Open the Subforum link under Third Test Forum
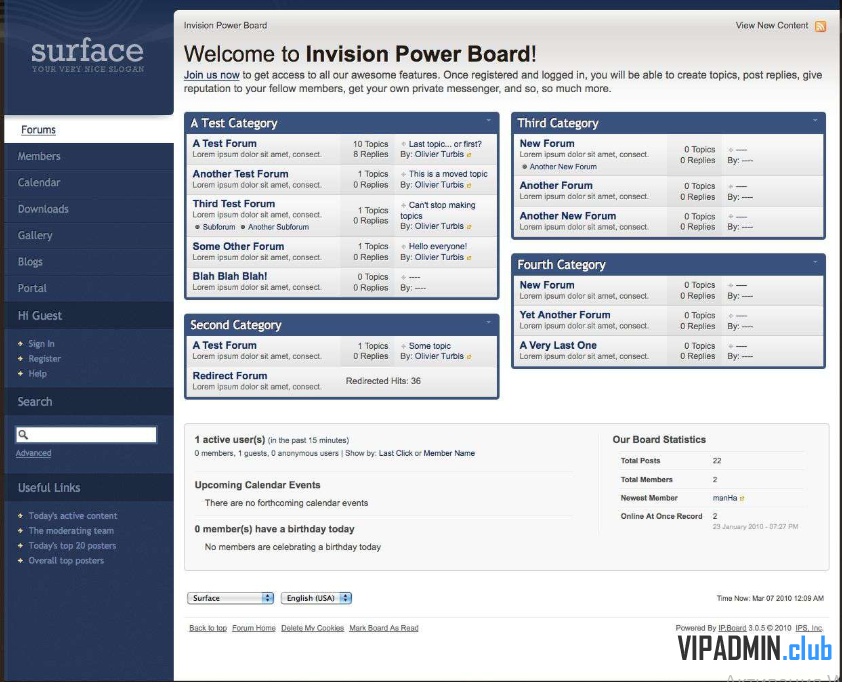 pyautogui.click(x=219, y=227)
